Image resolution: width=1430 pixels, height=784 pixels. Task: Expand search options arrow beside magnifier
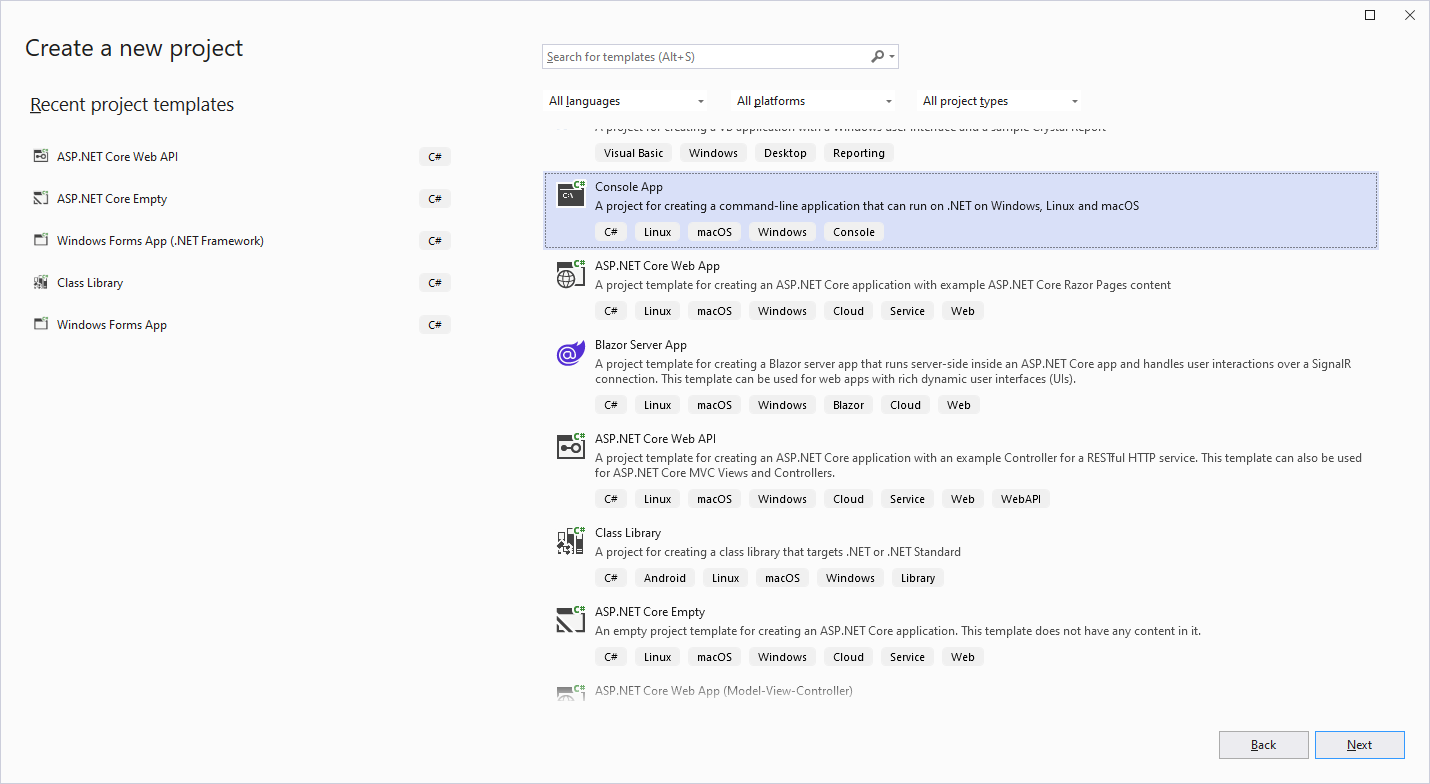[891, 57]
